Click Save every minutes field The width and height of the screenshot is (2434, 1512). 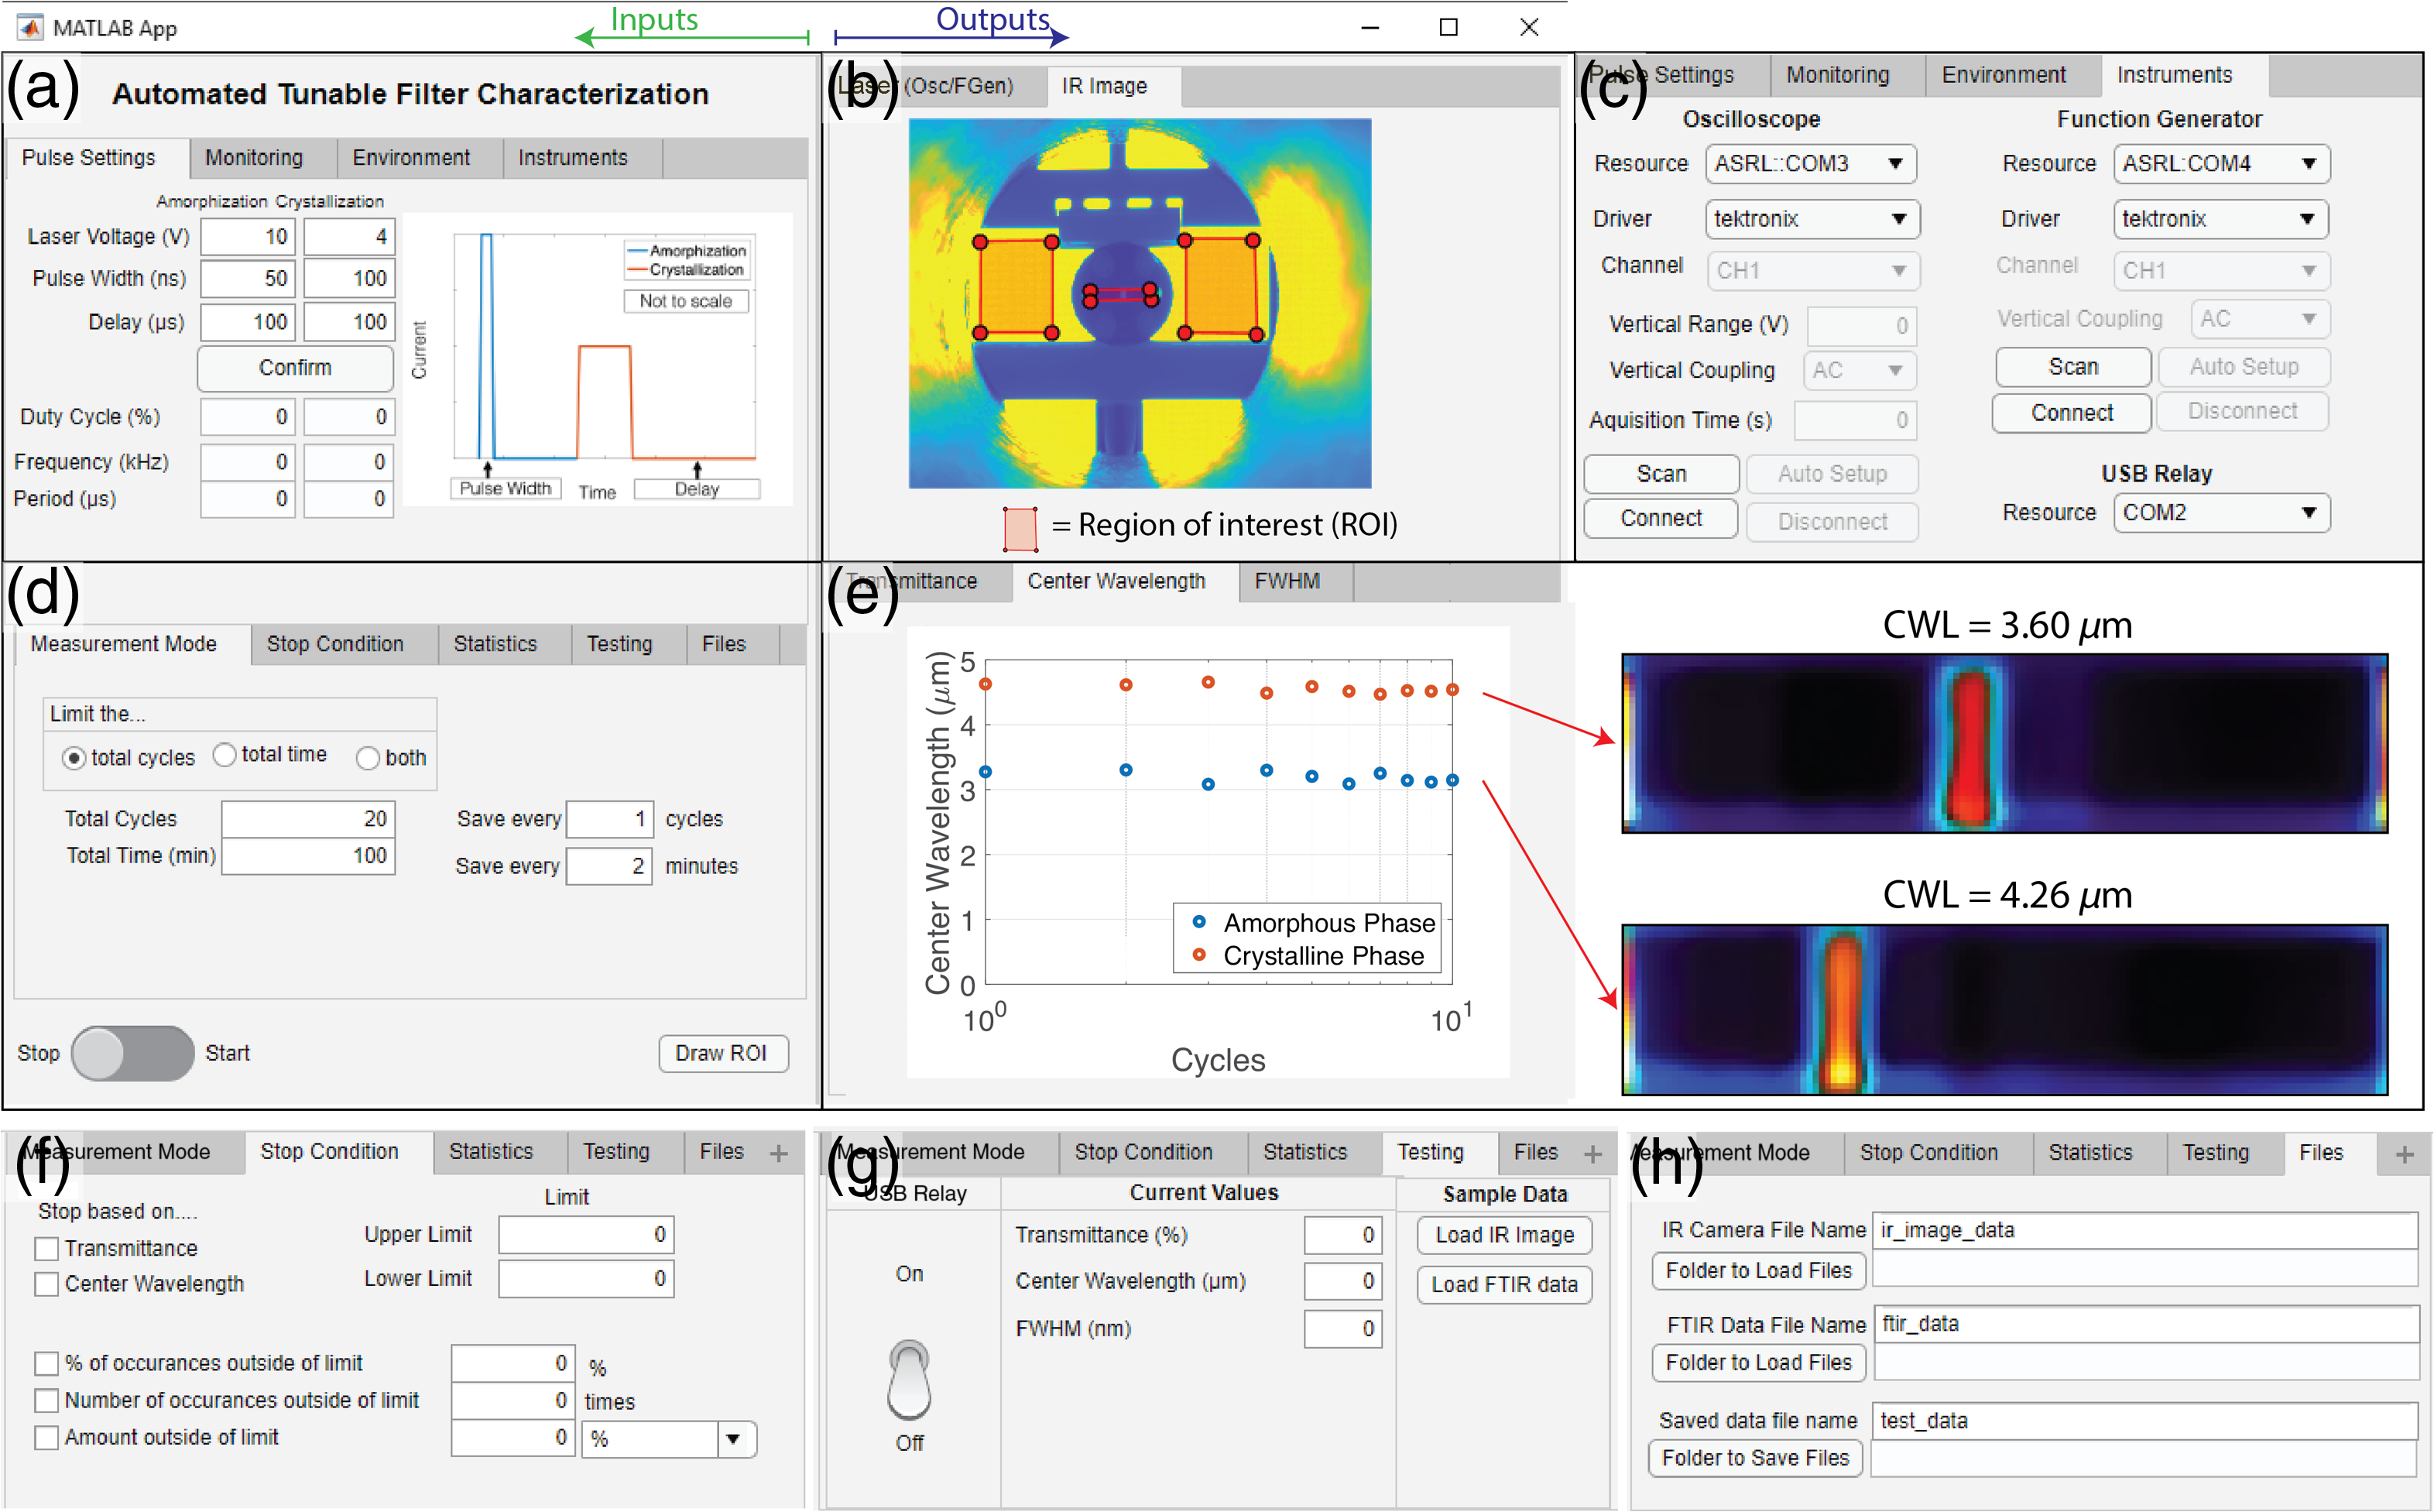[x=609, y=867]
